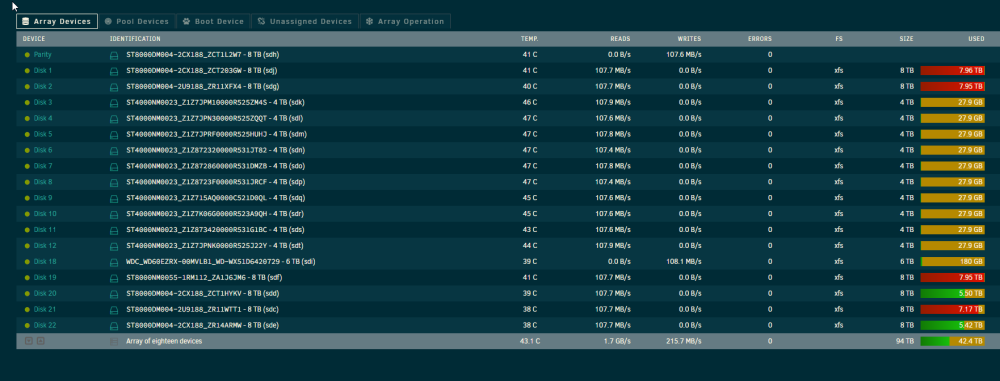Click the array average temperature 43.1 C
Image resolution: width=1000 pixels, height=381 pixels.
[530, 341]
